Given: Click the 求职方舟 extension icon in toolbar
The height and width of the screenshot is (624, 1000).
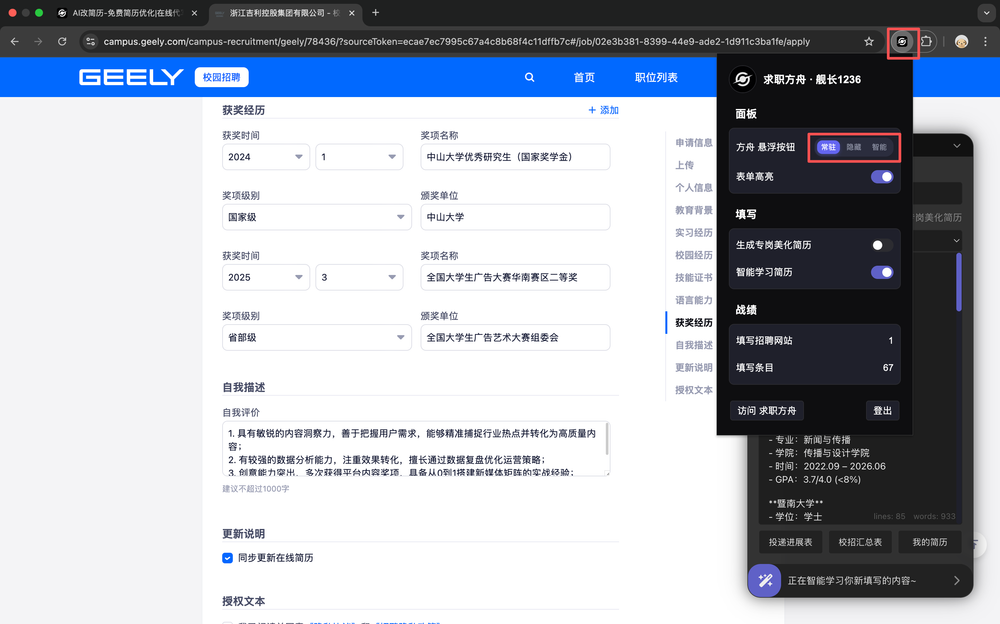Looking at the screenshot, I should click(902, 42).
